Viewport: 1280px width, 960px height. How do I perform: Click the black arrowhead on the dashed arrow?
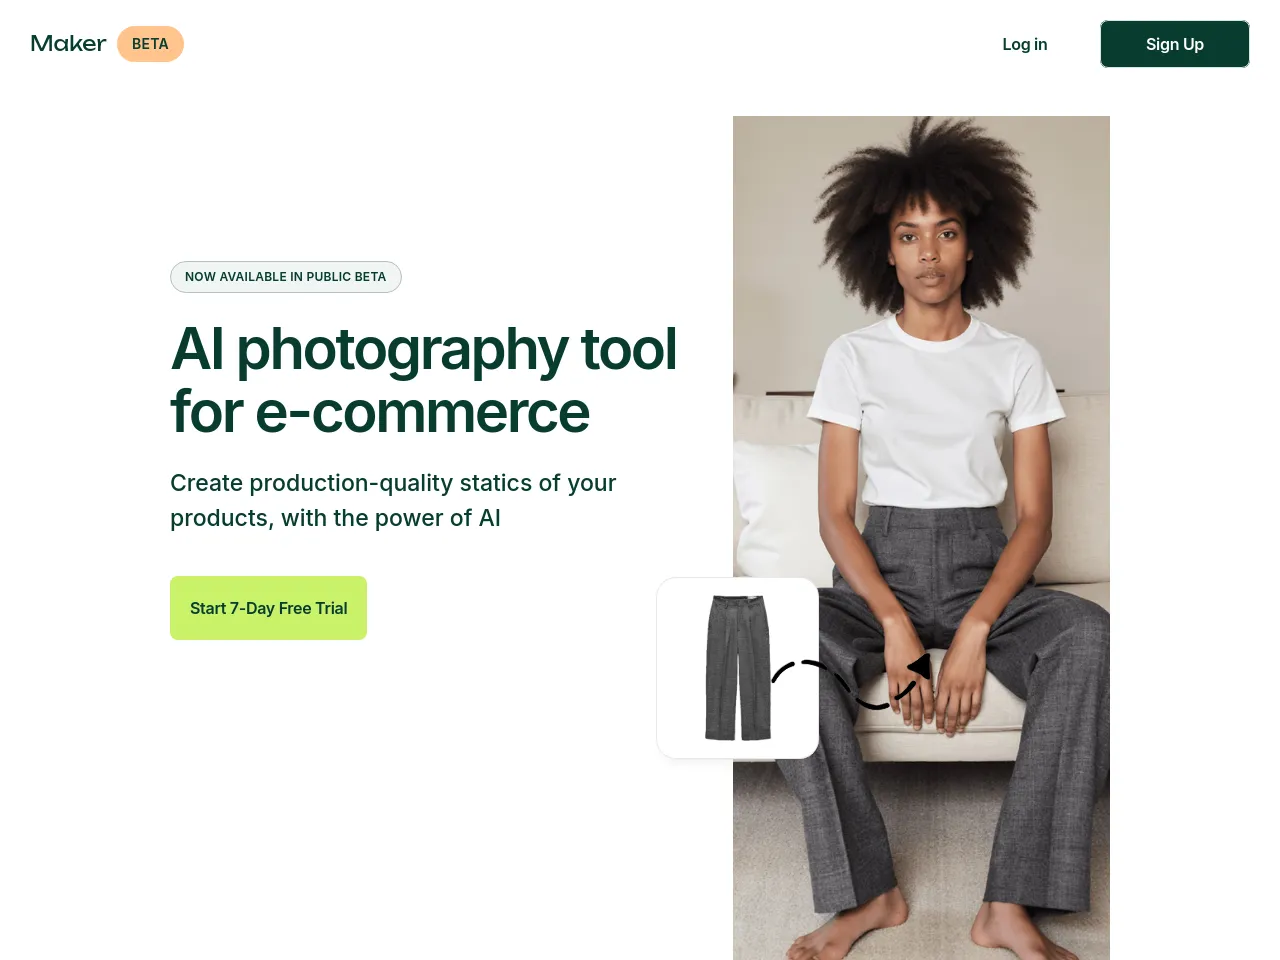pos(920,666)
